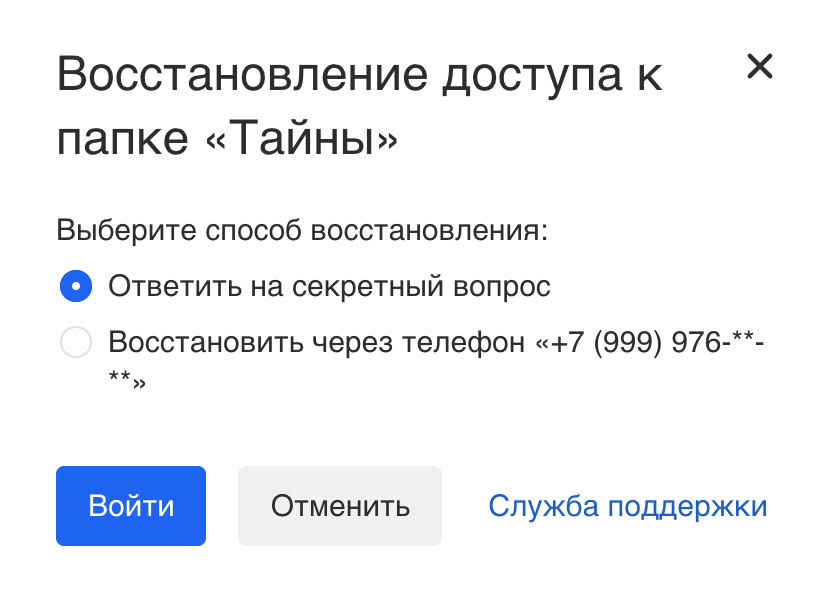Choose recovery via phone number option

(x=76, y=342)
